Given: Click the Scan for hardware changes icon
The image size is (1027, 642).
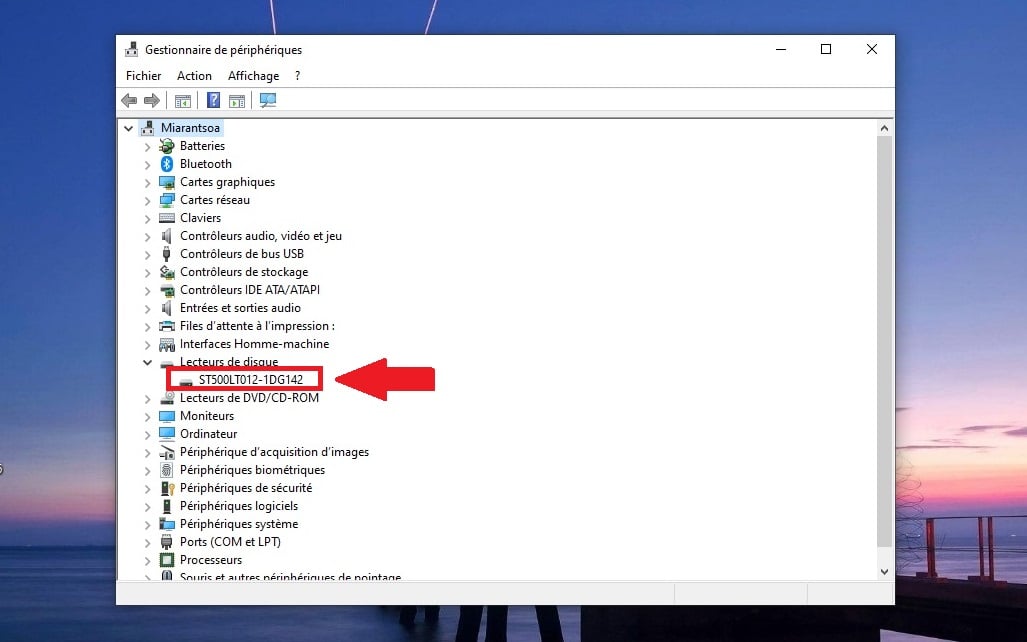Looking at the screenshot, I should click(267, 100).
